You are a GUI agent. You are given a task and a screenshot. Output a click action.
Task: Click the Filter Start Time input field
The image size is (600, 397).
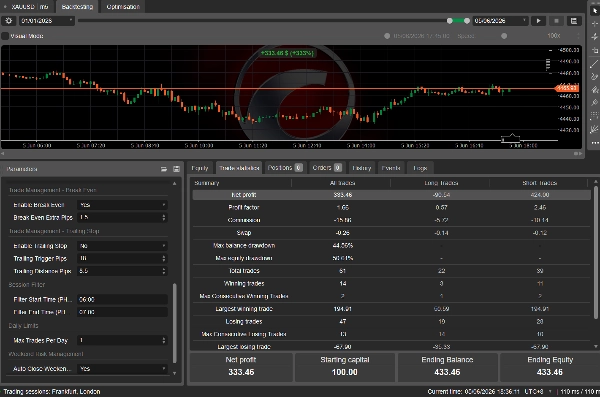click(122, 299)
